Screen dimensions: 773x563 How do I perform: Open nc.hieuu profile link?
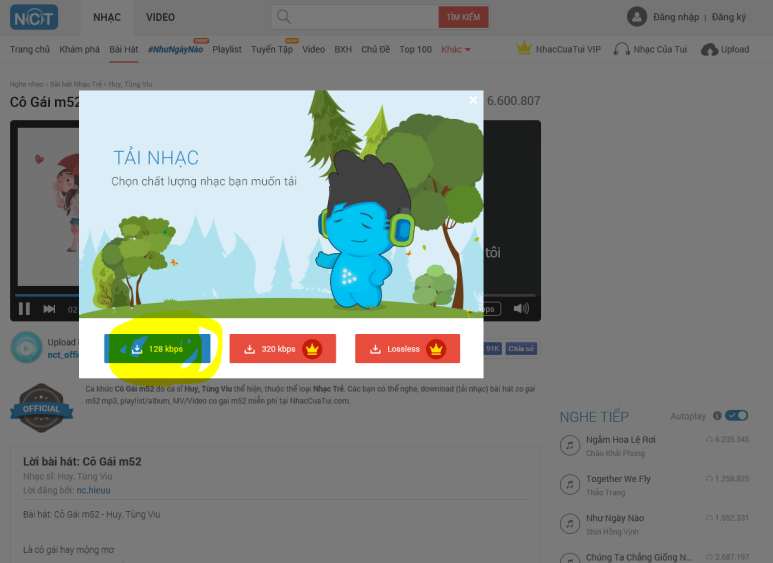(93, 490)
